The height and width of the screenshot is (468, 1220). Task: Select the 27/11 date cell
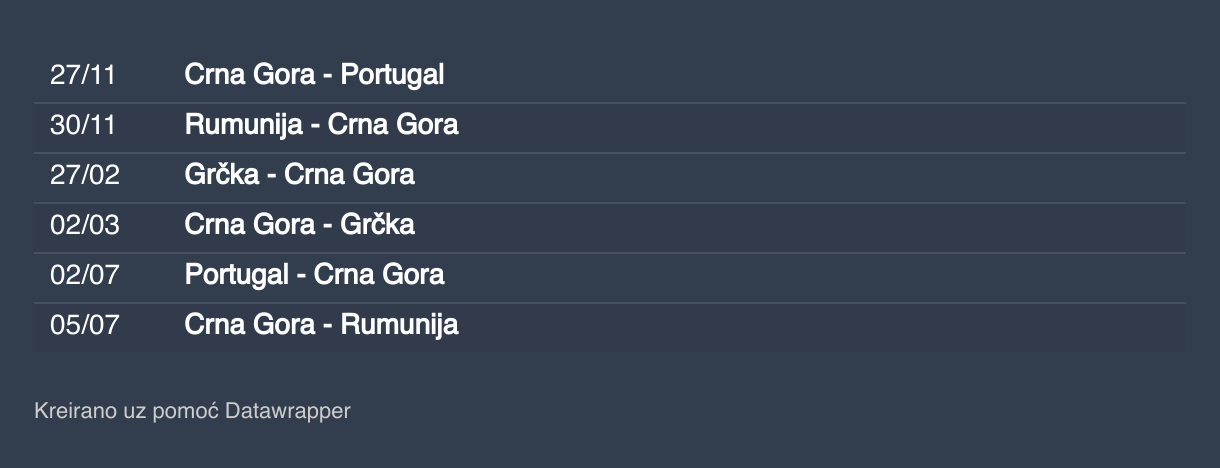(83, 75)
